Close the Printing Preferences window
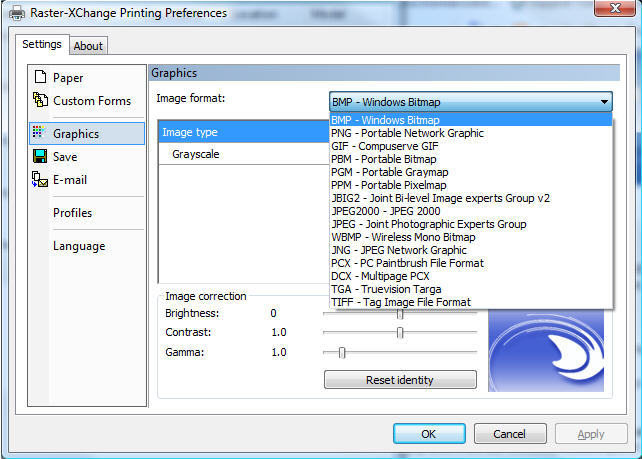Viewport: 642px width, 459px height. pyautogui.click(x=615, y=8)
